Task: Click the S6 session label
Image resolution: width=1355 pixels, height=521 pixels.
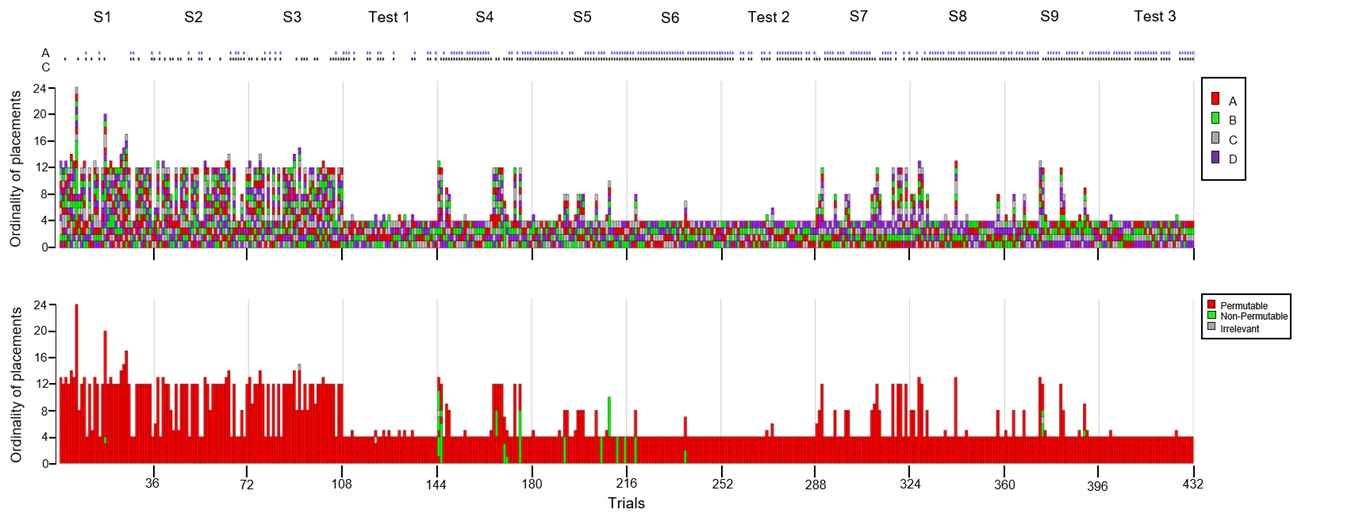Action: pyautogui.click(x=670, y=18)
